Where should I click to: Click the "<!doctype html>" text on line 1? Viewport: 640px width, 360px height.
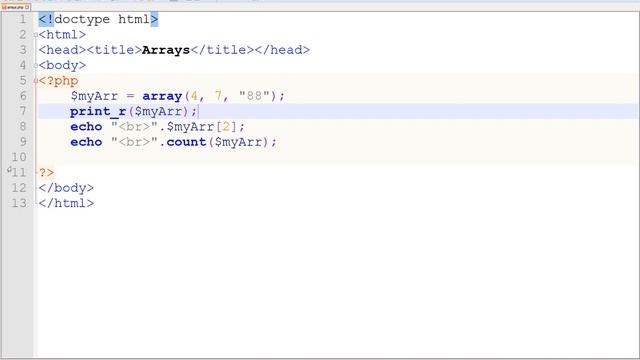coord(98,19)
